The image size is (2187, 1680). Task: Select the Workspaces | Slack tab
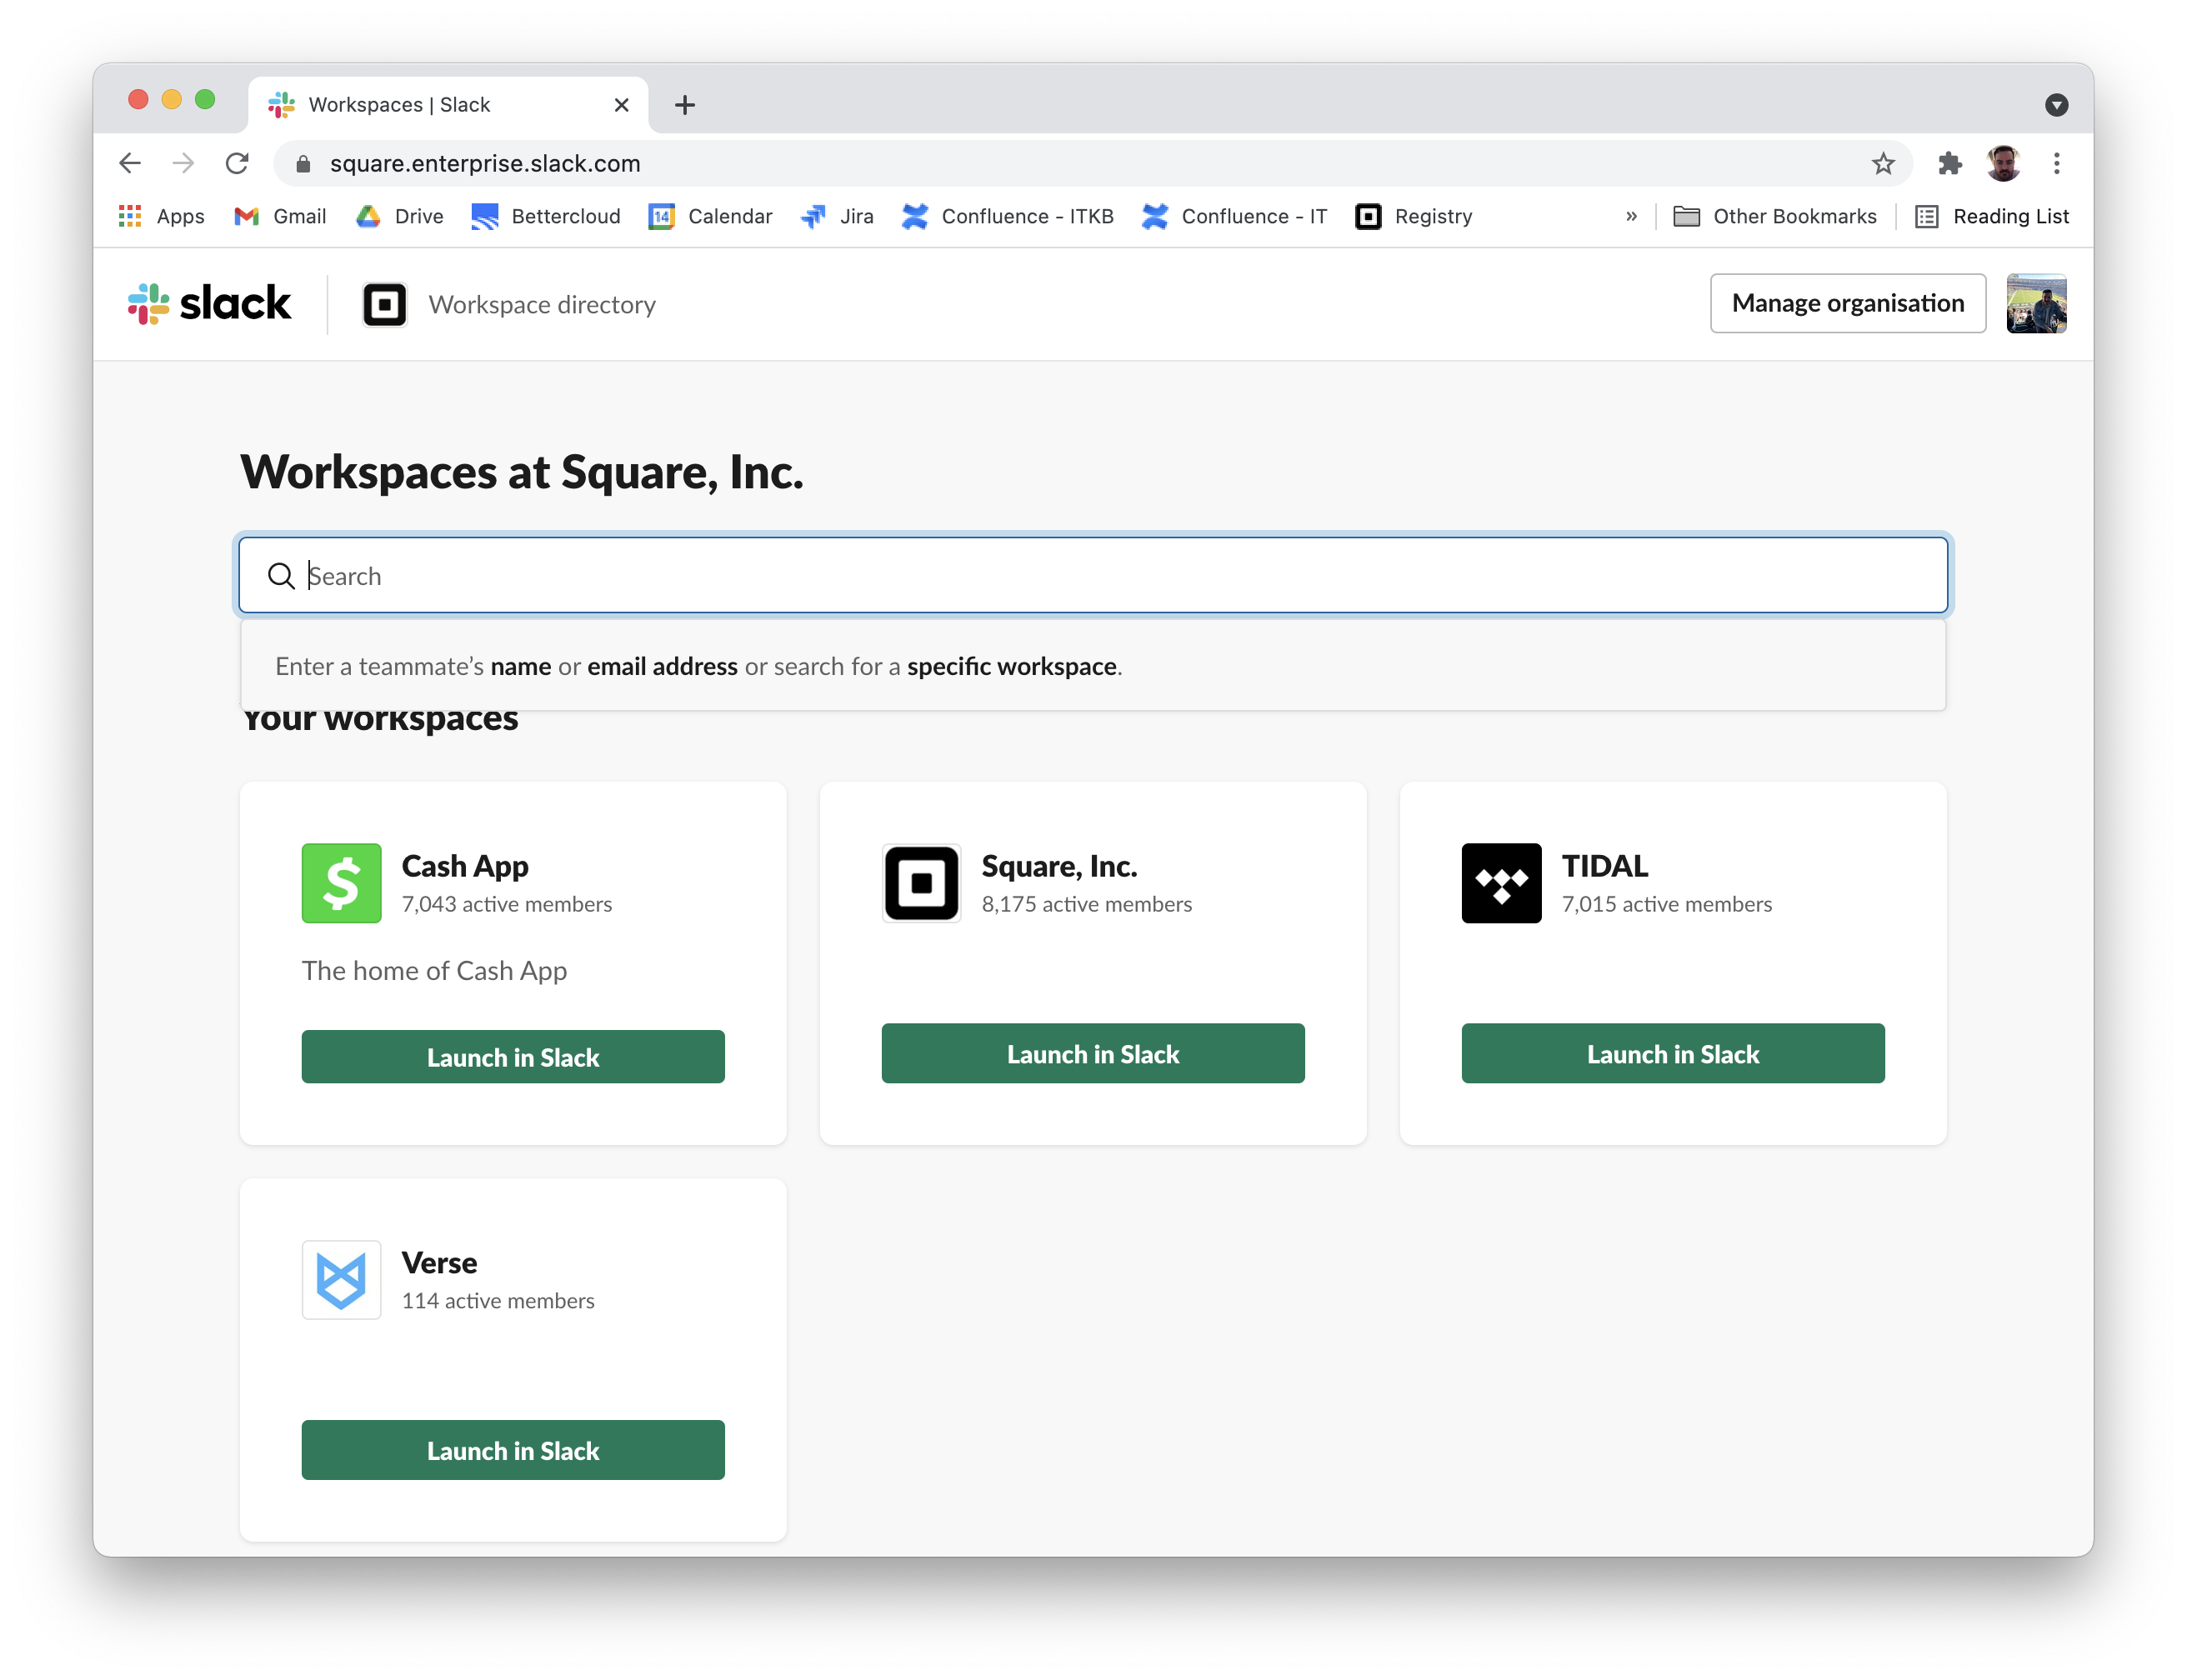coord(448,105)
